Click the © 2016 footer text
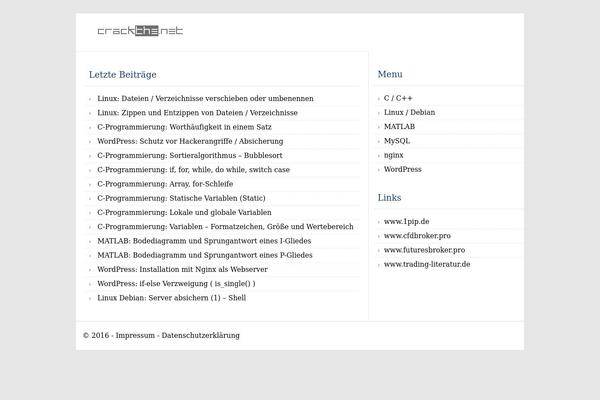Image resolution: width=600 pixels, height=400 pixels. tap(96, 335)
